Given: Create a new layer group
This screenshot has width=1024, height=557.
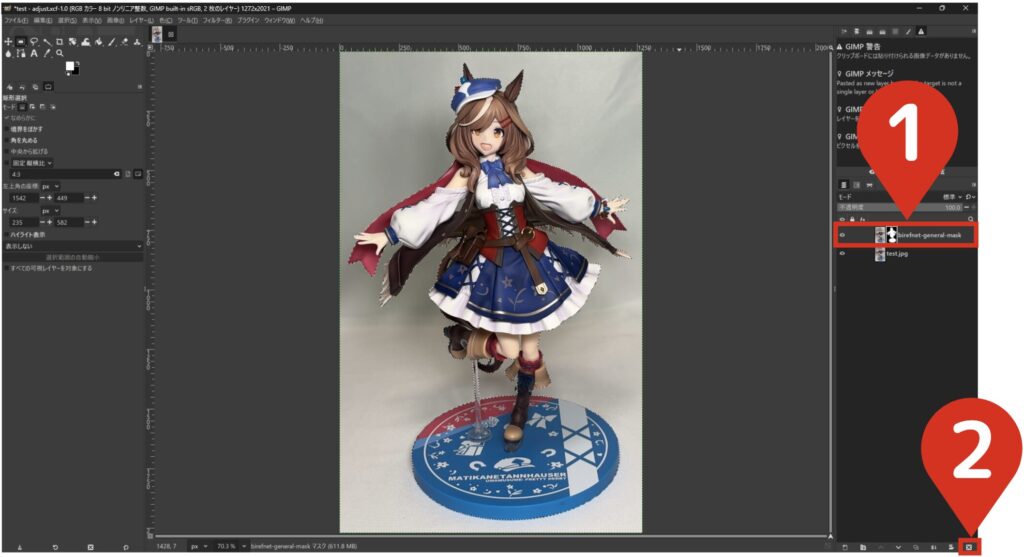Looking at the screenshot, I should tap(863, 547).
